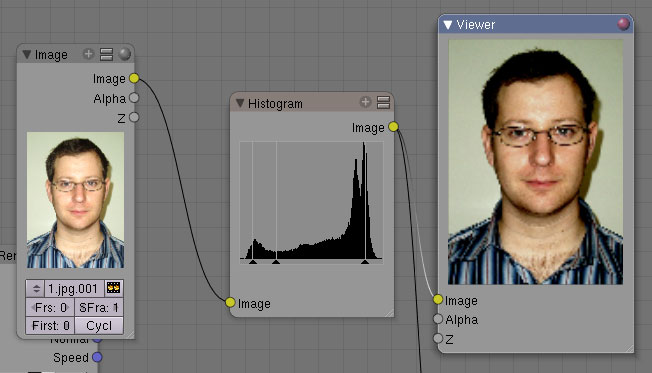Toggle preview sphere icon on Image node
Screen dimensions: 652x373
[x=125, y=54]
